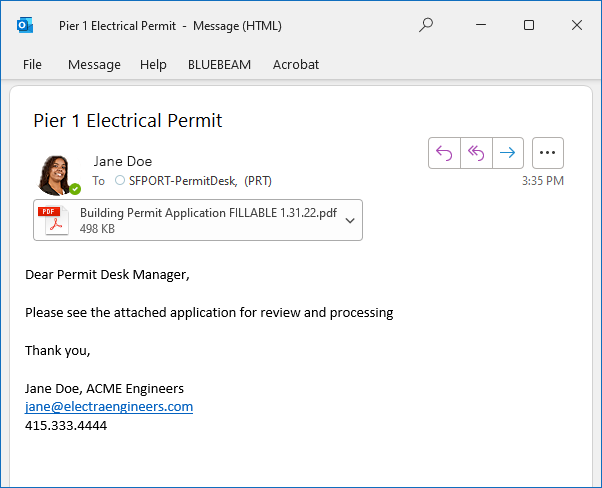This screenshot has width=602, height=488.
Task: Click the sentence about attached application
Action: [x=209, y=313]
